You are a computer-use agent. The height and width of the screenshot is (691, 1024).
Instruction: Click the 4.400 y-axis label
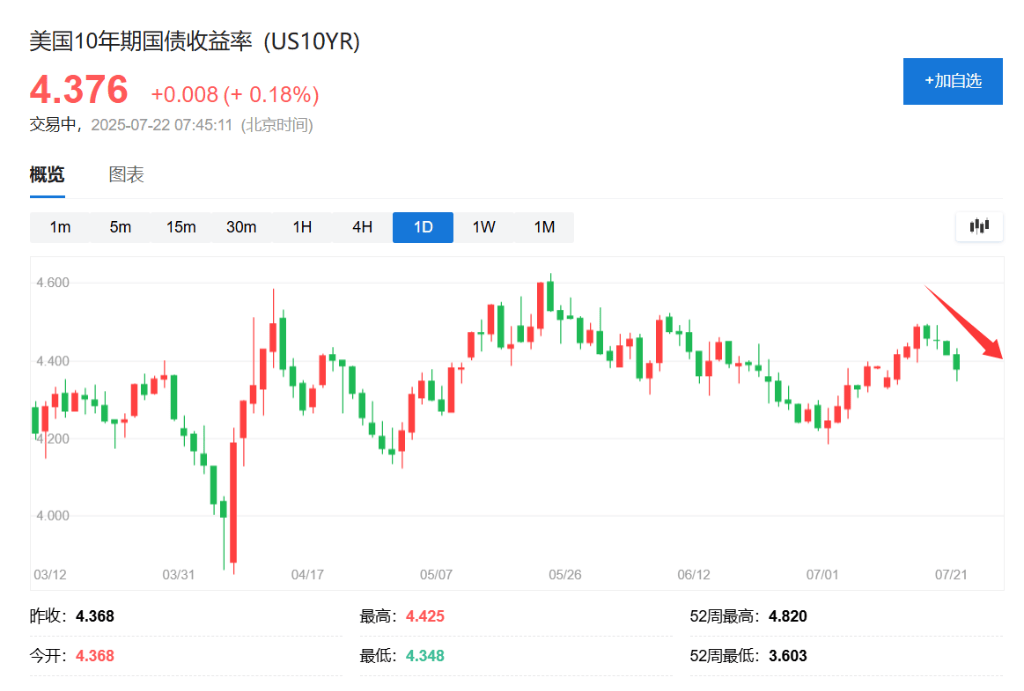[52, 361]
